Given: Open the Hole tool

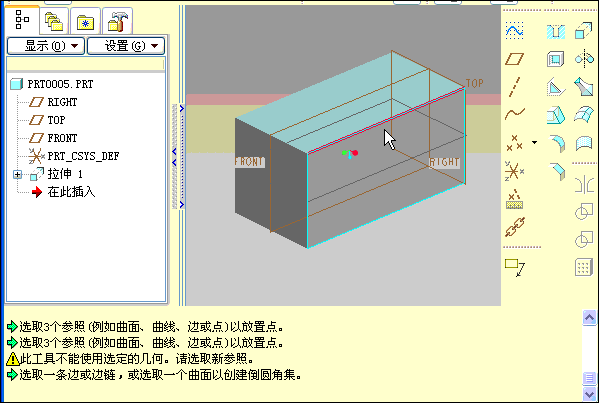Looking at the screenshot, I should 555,31.
